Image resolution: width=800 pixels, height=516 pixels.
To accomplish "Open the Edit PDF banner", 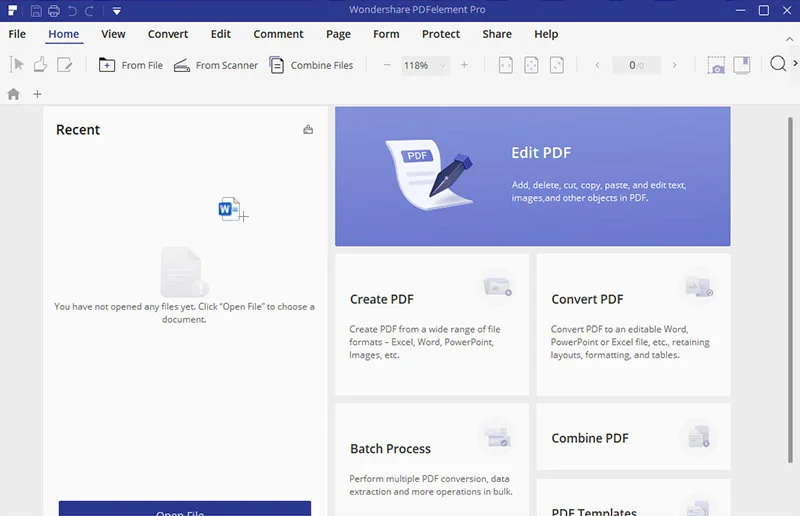I will tap(532, 176).
